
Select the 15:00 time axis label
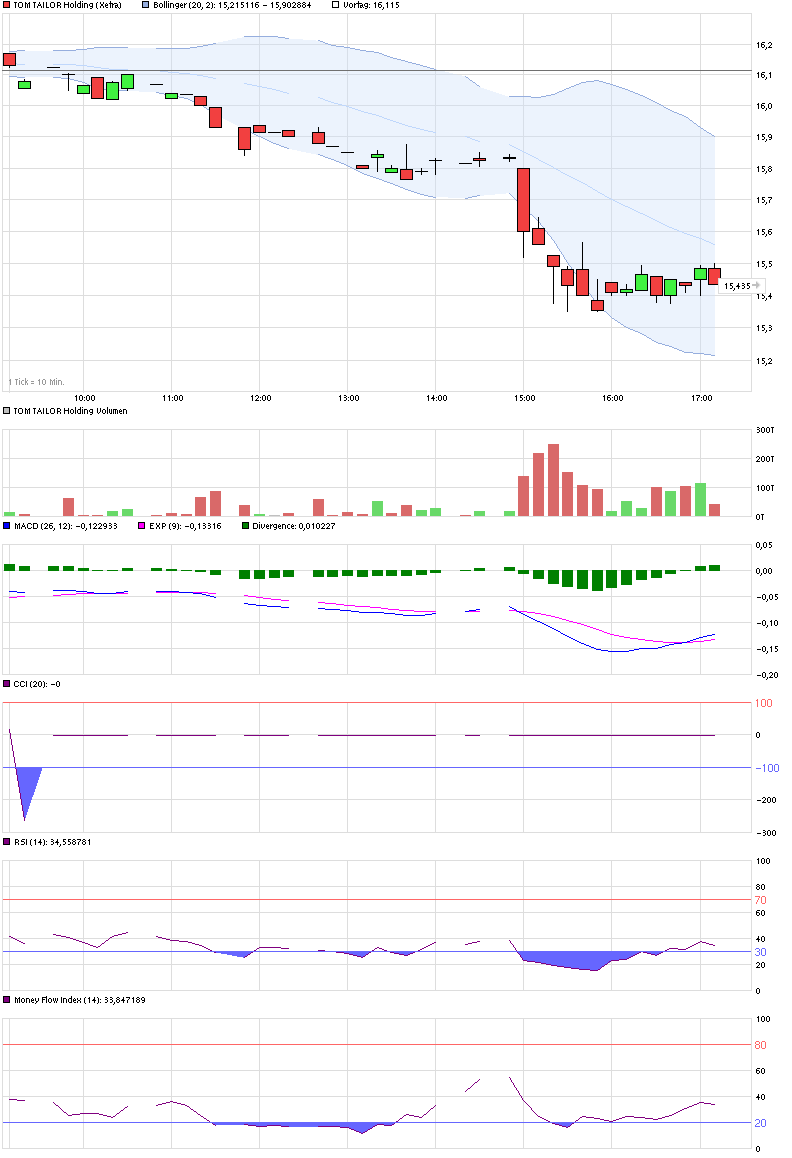(x=524, y=398)
